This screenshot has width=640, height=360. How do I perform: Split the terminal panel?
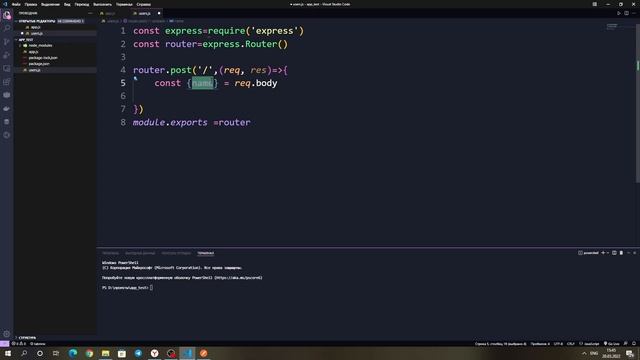tap(614, 253)
